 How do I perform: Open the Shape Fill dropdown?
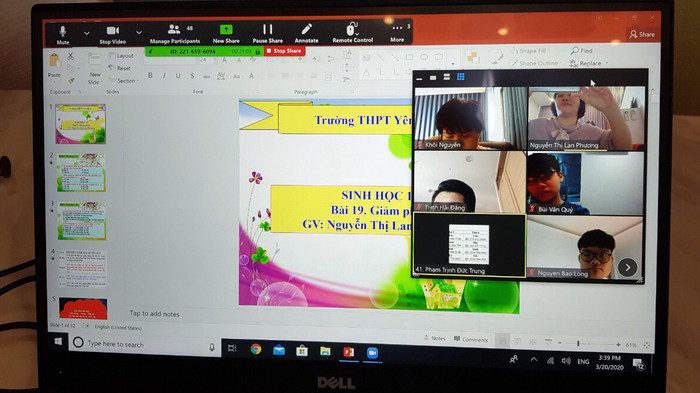click(x=530, y=51)
